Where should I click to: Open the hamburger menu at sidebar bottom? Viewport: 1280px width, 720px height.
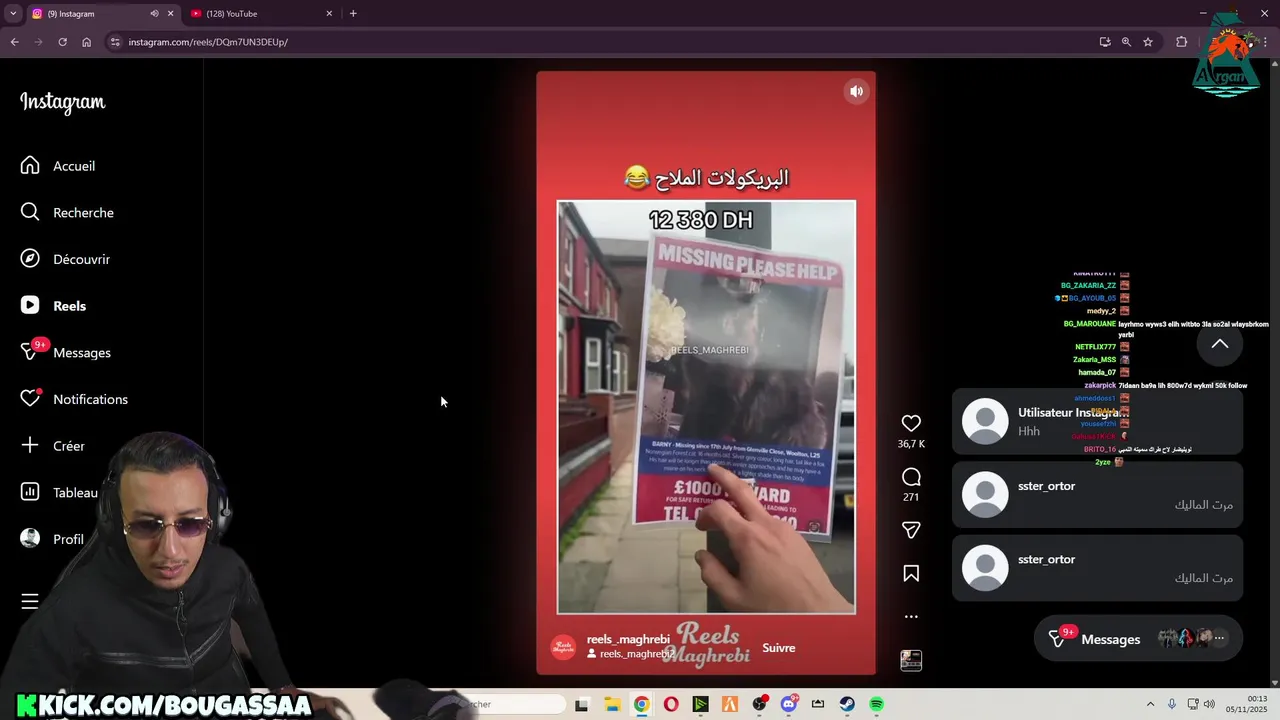click(x=30, y=601)
